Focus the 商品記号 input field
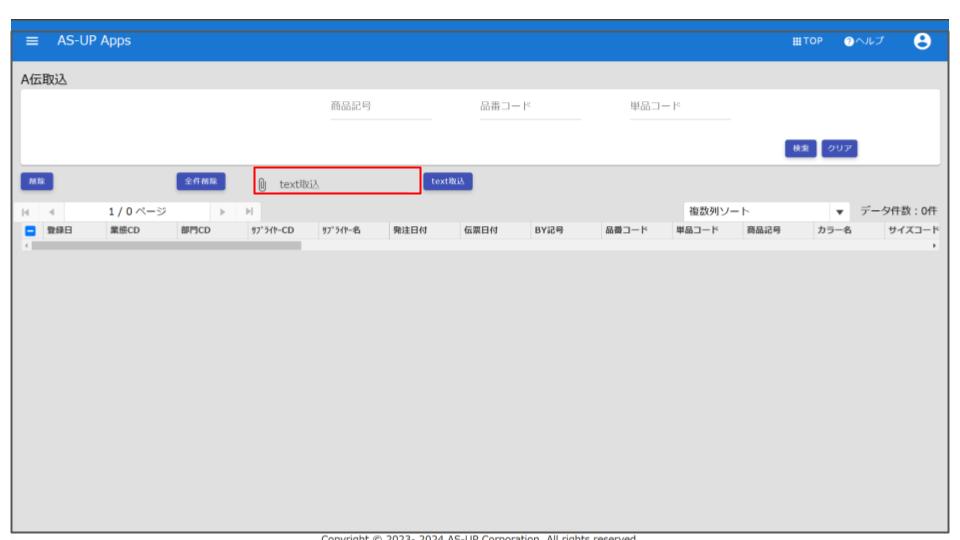This screenshot has width=960, height=540. click(381, 108)
